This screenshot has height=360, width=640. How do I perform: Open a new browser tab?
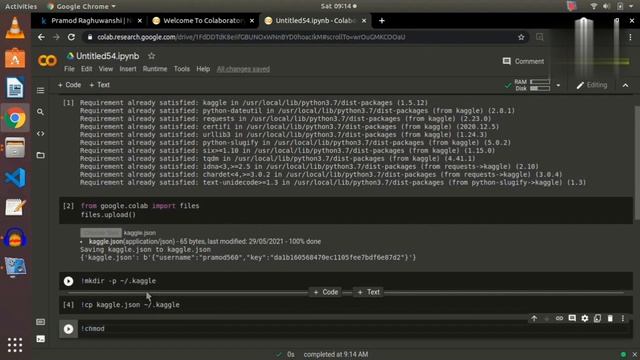point(382,20)
